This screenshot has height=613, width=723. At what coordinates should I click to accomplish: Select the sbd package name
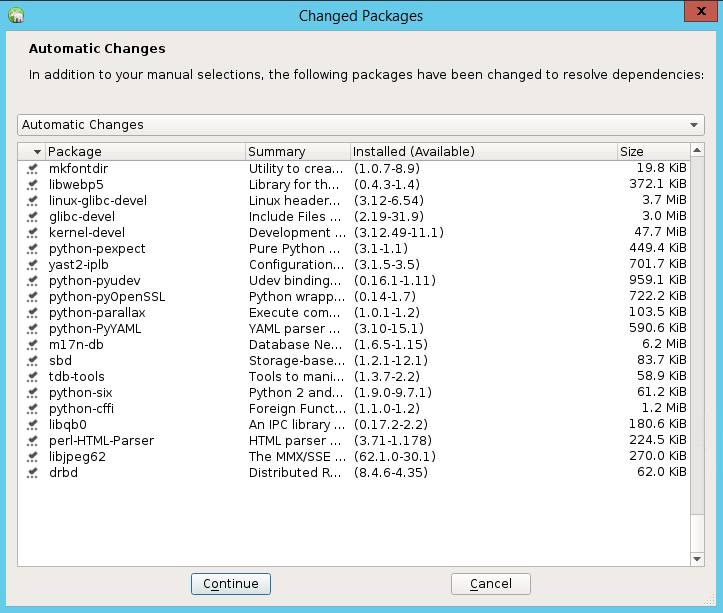coord(60,361)
